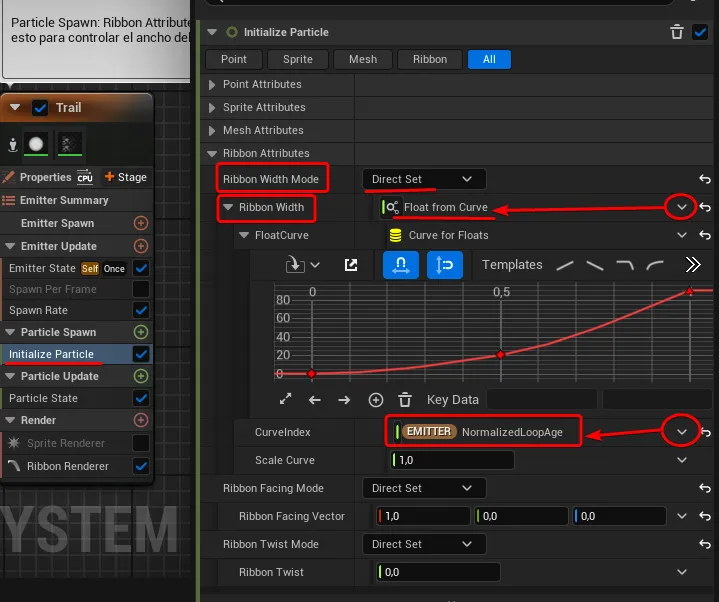
Task: Select the curve key at time 0
Action: click(x=311, y=374)
